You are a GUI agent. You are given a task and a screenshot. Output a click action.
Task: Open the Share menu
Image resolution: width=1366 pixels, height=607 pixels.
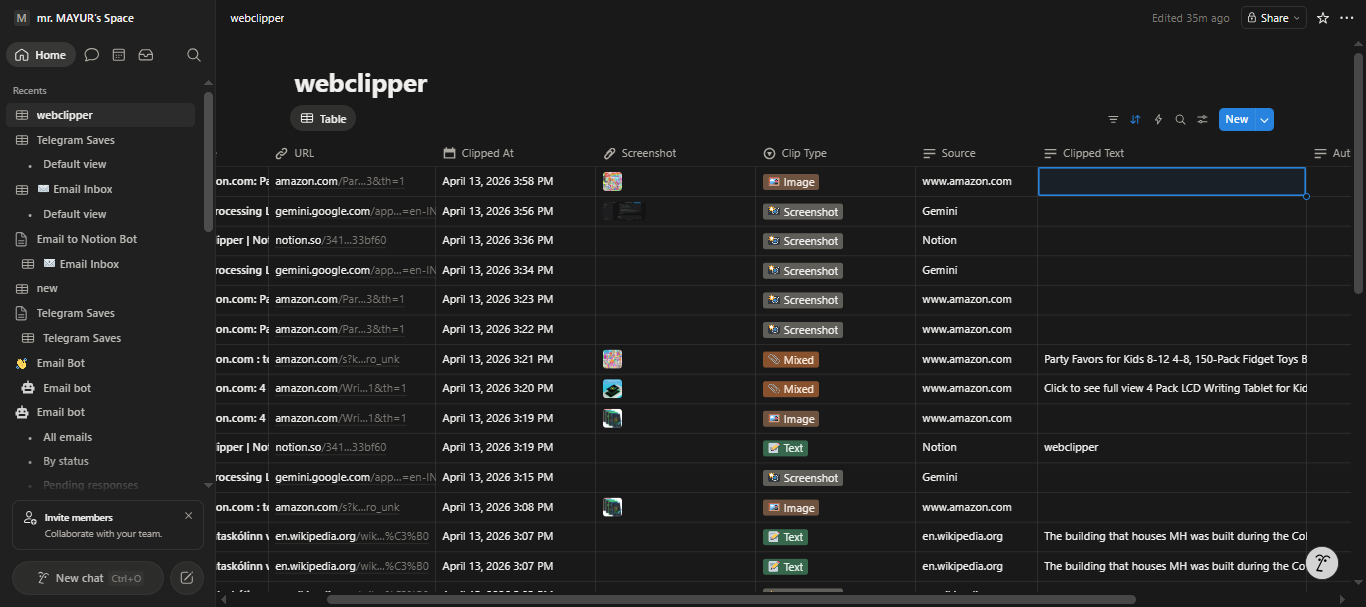click(x=1274, y=18)
